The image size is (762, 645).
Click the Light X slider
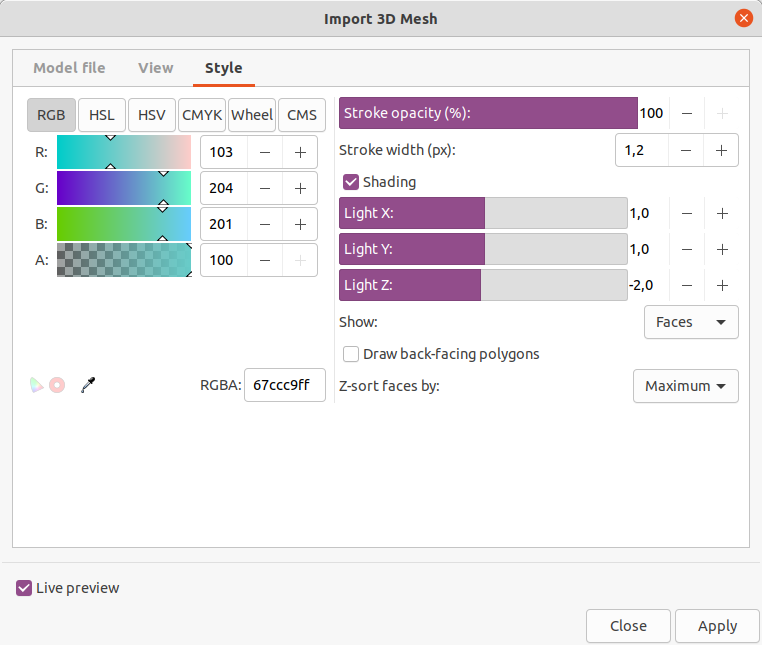[483, 213]
